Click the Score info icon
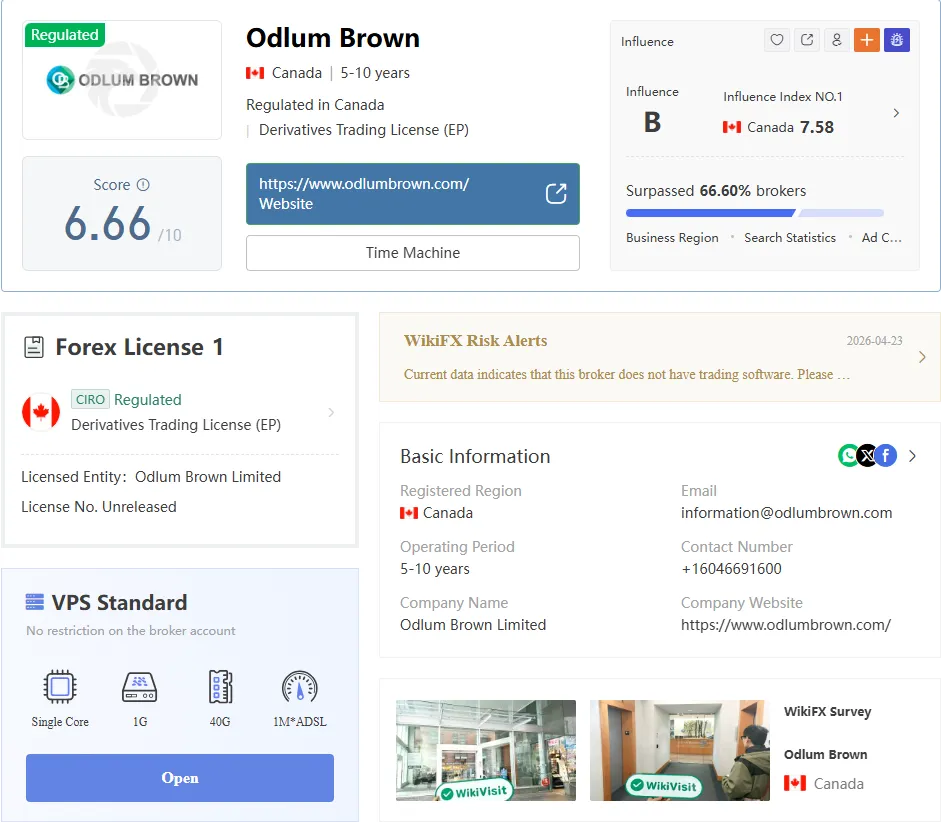The height and width of the screenshot is (822, 941). (x=143, y=185)
